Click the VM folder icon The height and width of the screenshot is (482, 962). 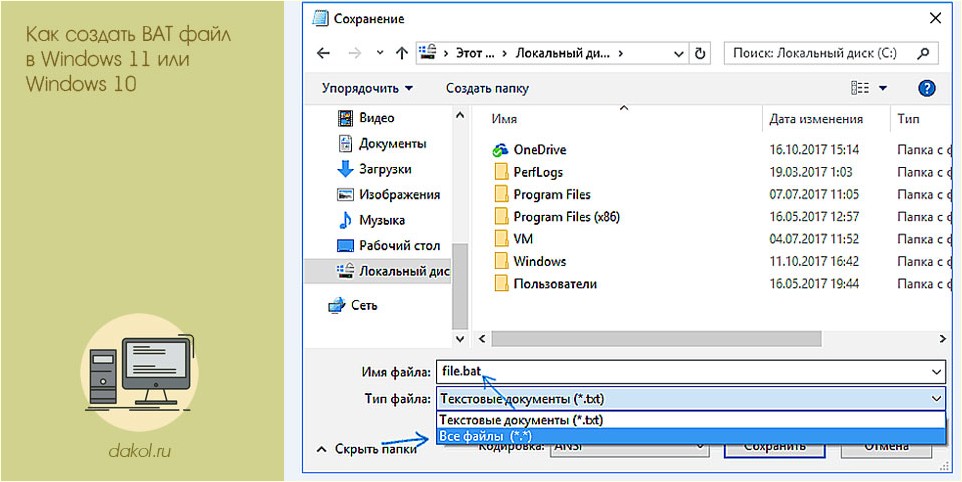click(501, 239)
